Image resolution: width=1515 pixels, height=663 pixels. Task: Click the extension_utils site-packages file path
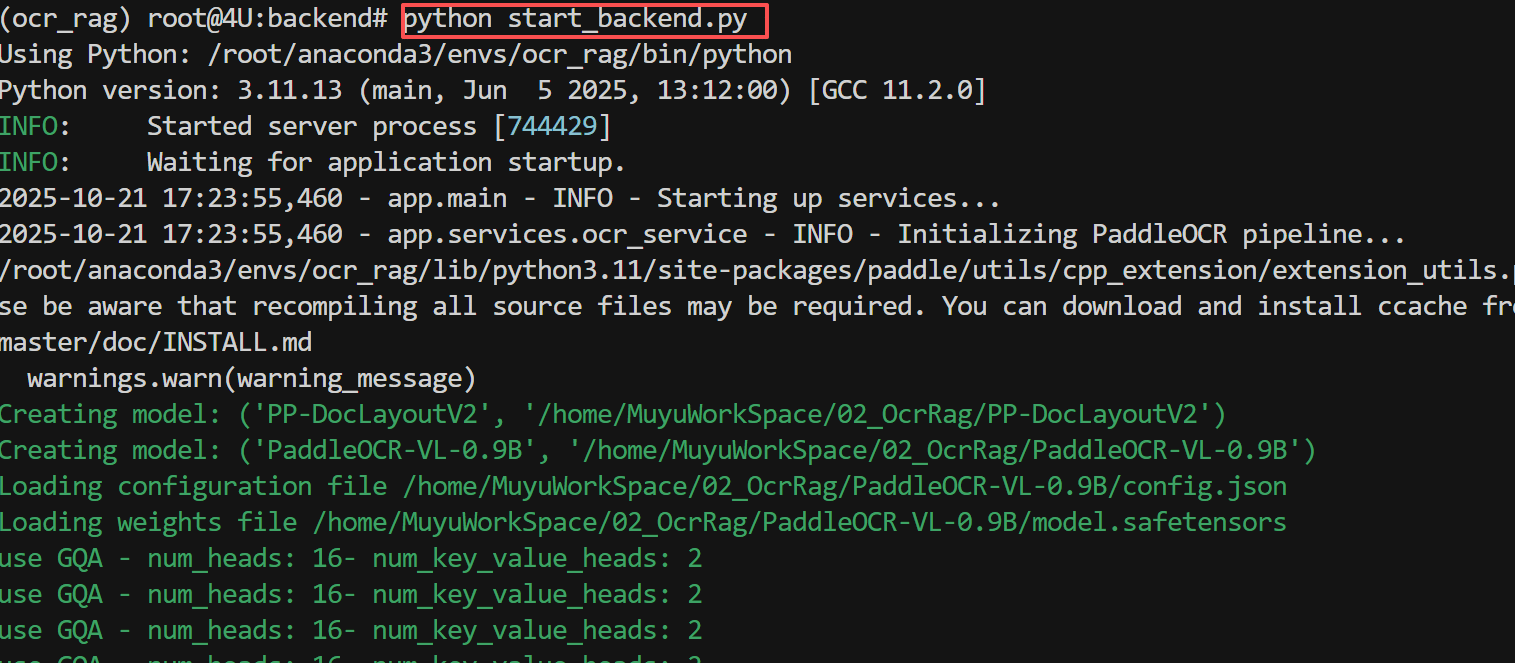(x=757, y=270)
